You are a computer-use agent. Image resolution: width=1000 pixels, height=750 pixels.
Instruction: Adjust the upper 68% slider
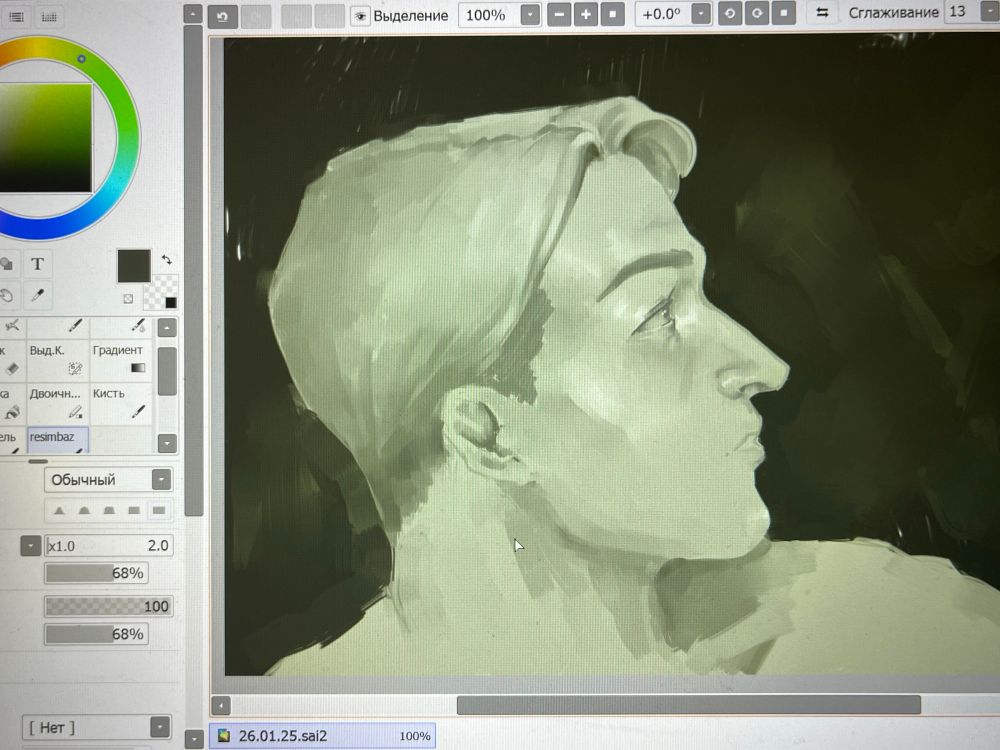[x=96, y=573]
